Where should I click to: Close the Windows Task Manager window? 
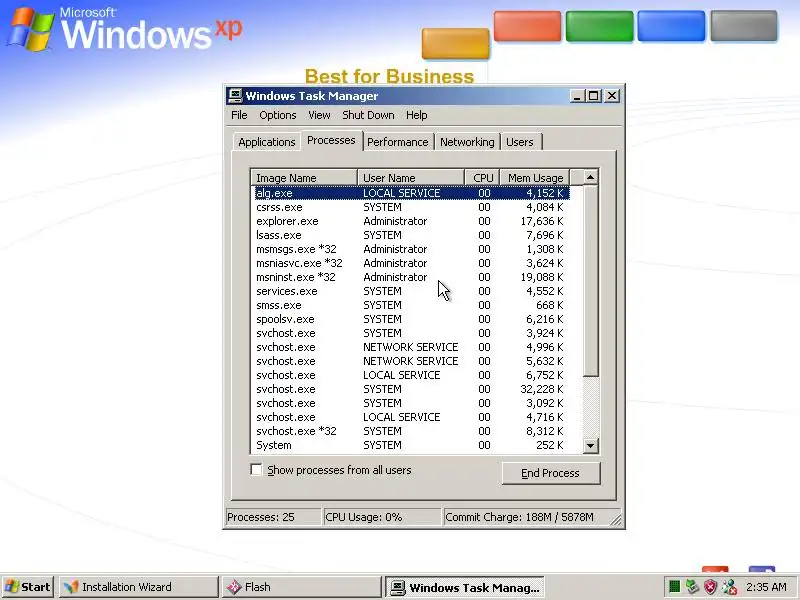point(612,96)
